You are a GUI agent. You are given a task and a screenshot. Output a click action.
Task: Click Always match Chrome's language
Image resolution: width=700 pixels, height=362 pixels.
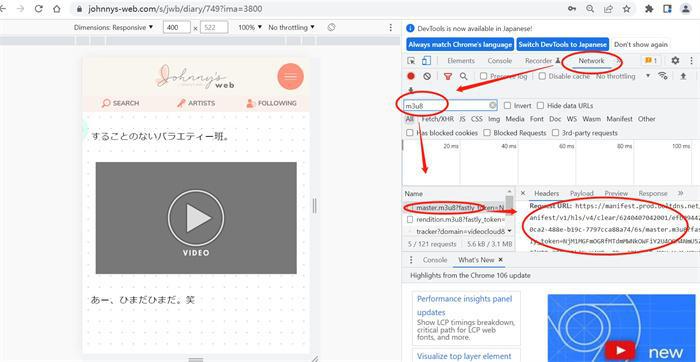[x=460, y=45]
